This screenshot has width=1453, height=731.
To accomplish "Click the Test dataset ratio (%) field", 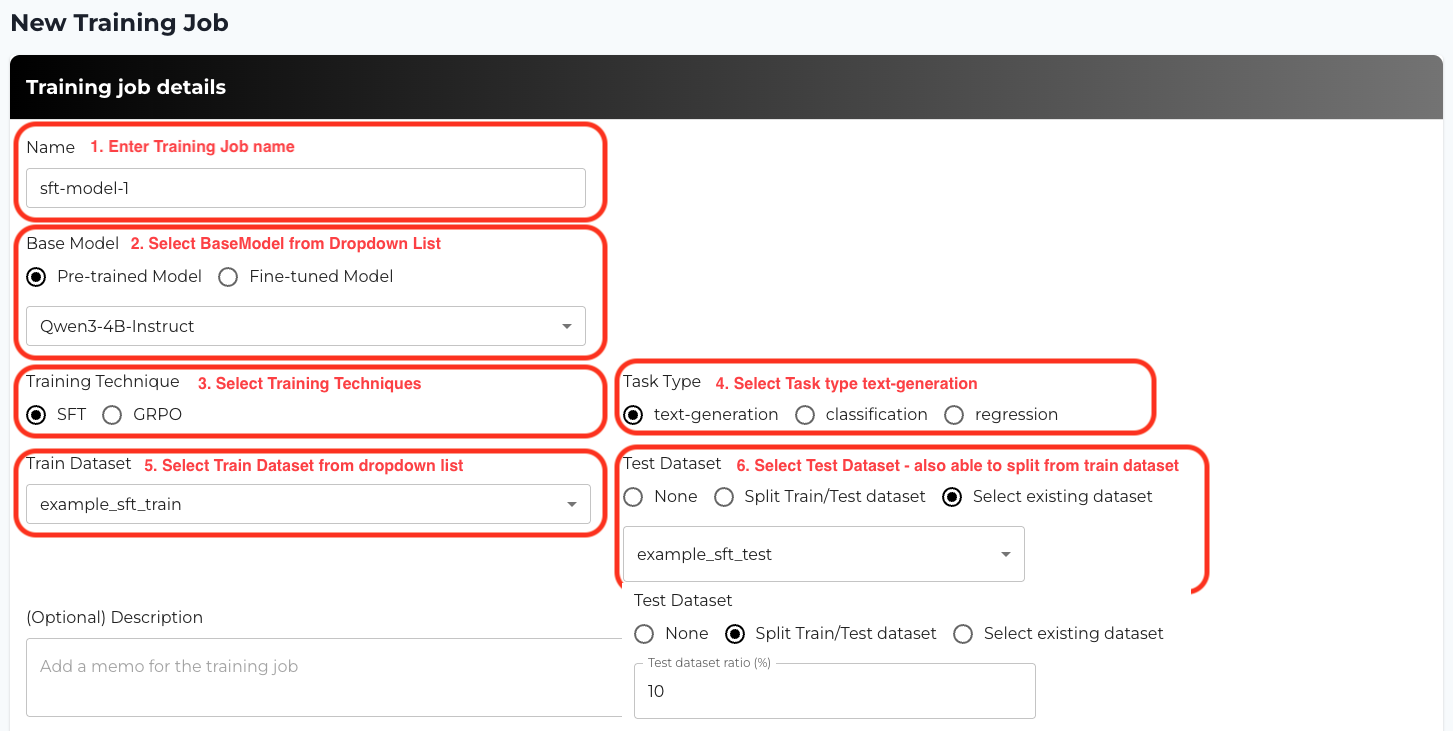I will click(834, 691).
